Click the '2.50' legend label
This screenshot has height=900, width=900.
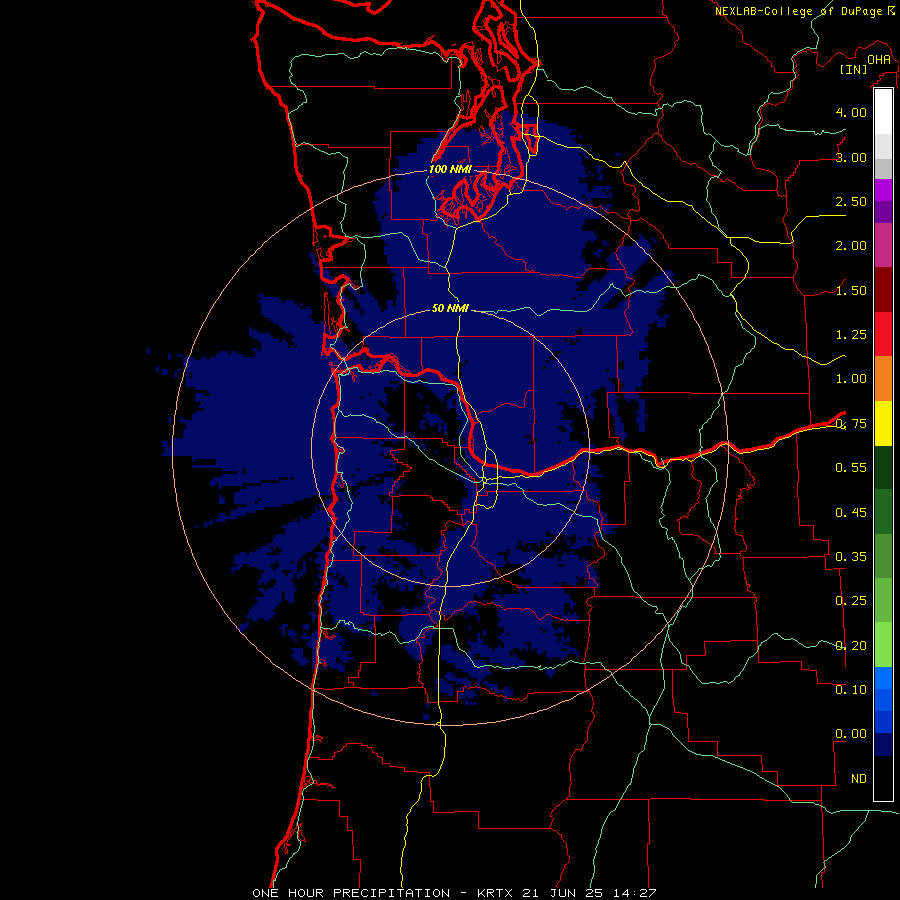tap(851, 201)
